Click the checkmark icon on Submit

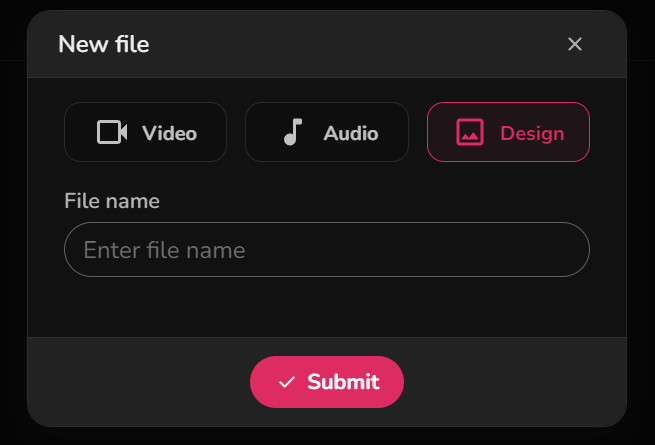pos(287,382)
